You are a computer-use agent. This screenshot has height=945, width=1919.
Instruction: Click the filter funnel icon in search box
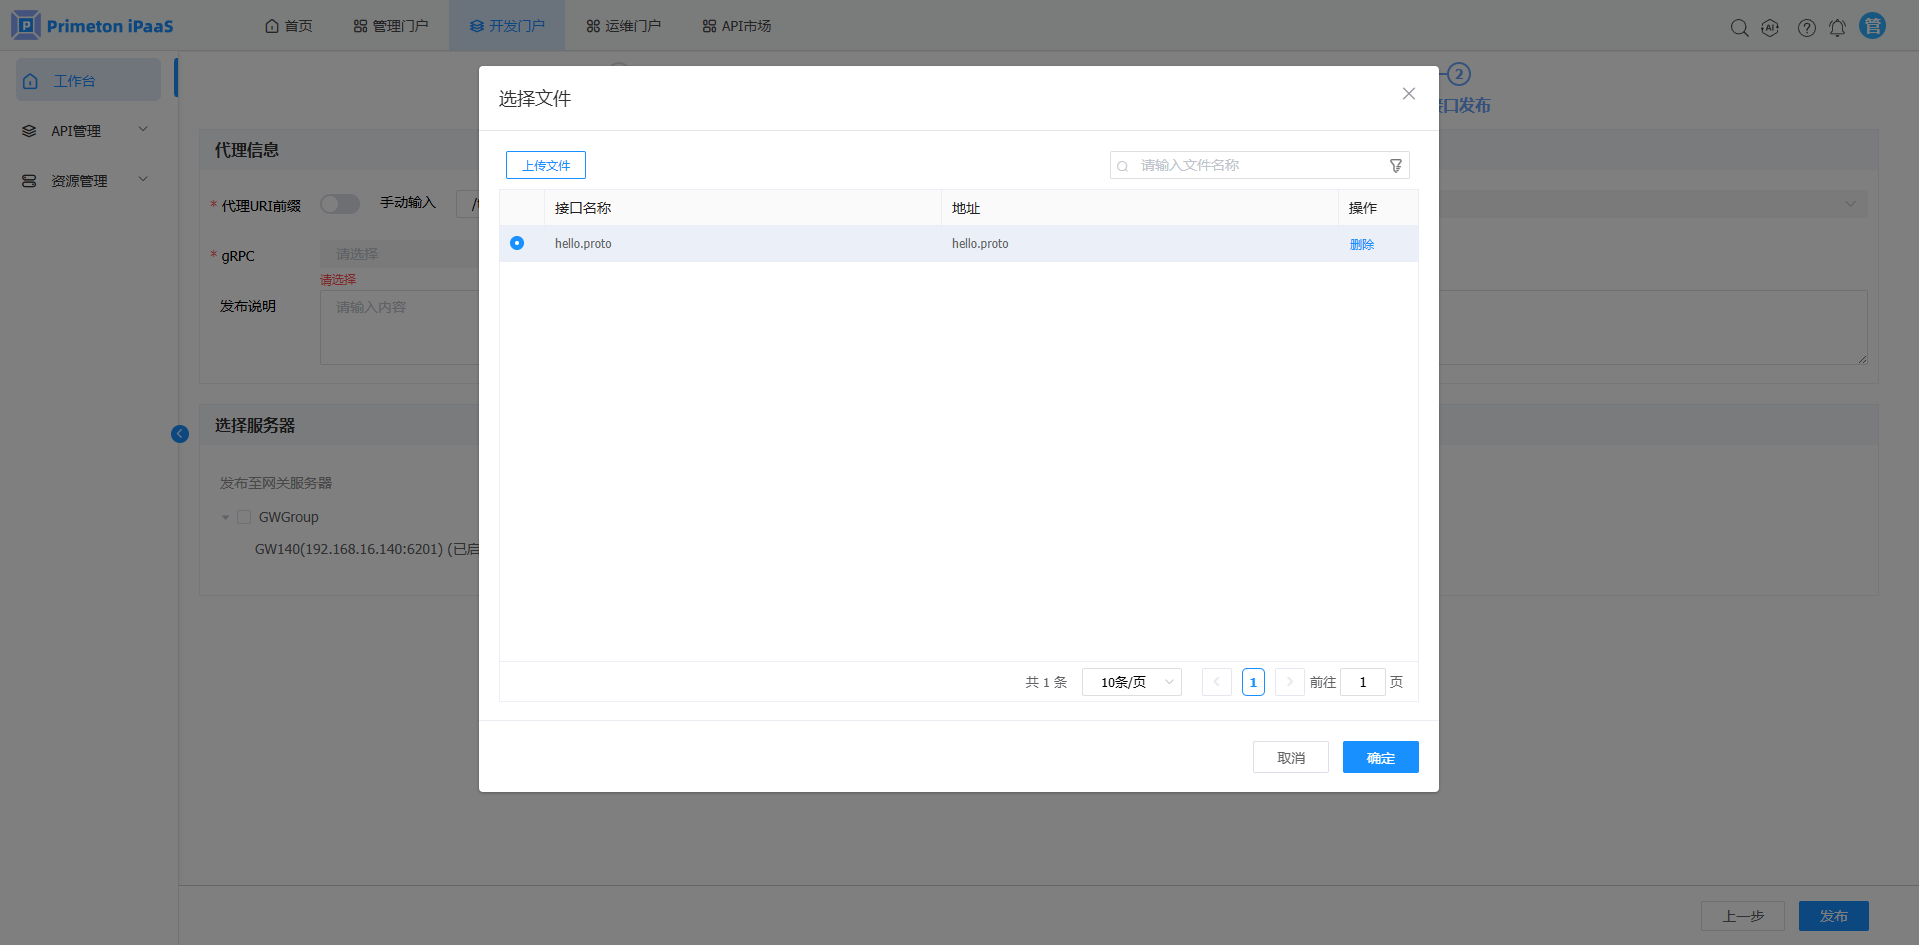[x=1395, y=166]
